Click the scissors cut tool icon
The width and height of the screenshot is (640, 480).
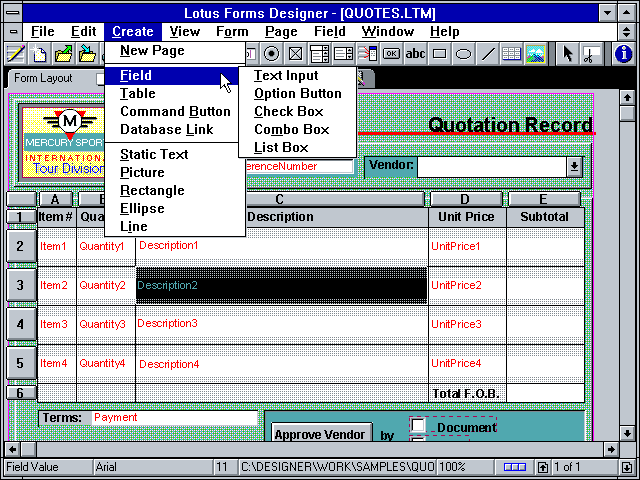591,53
